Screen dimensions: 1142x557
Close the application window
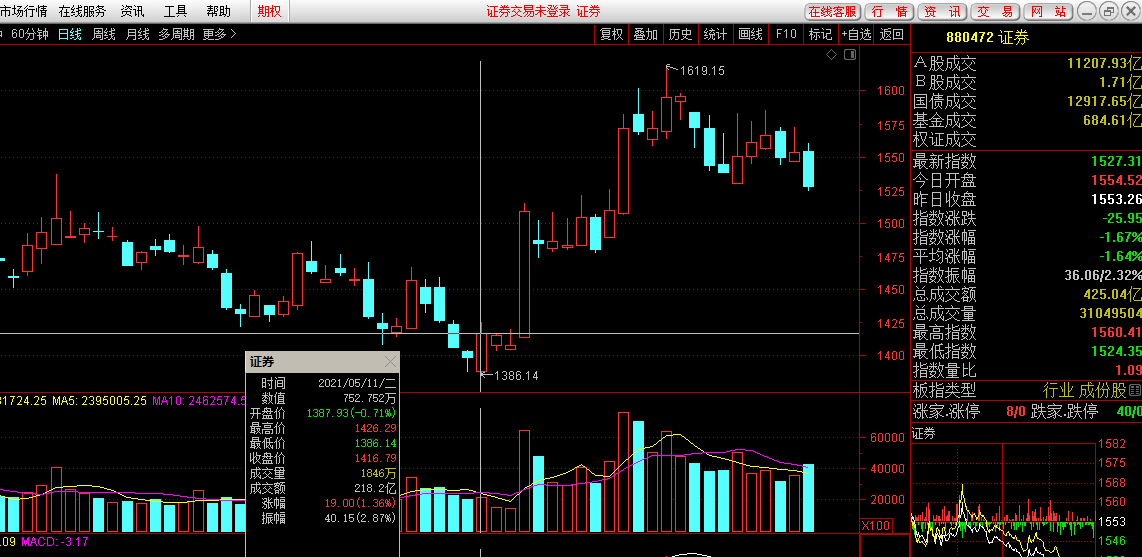coord(1131,12)
